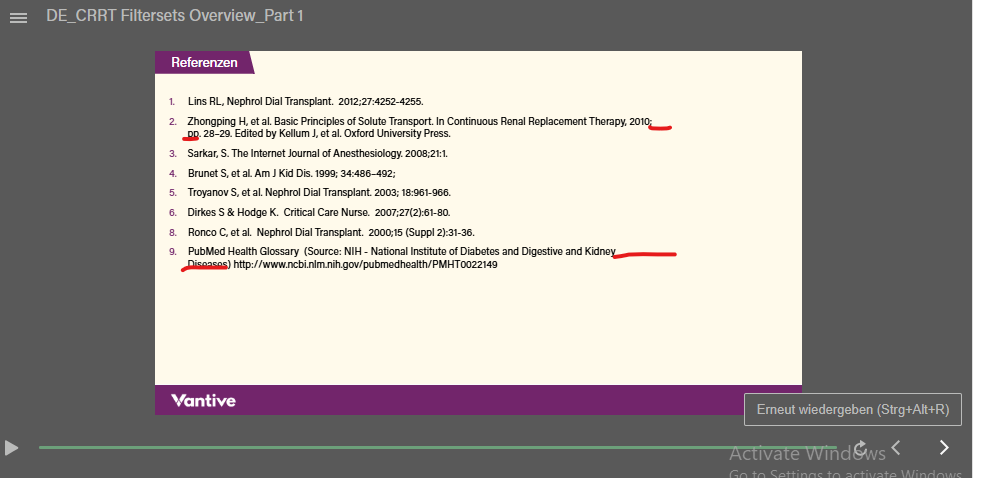Click reference Ronco C, et al.
The height and width of the screenshot is (478, 987).
coord(331,232)
